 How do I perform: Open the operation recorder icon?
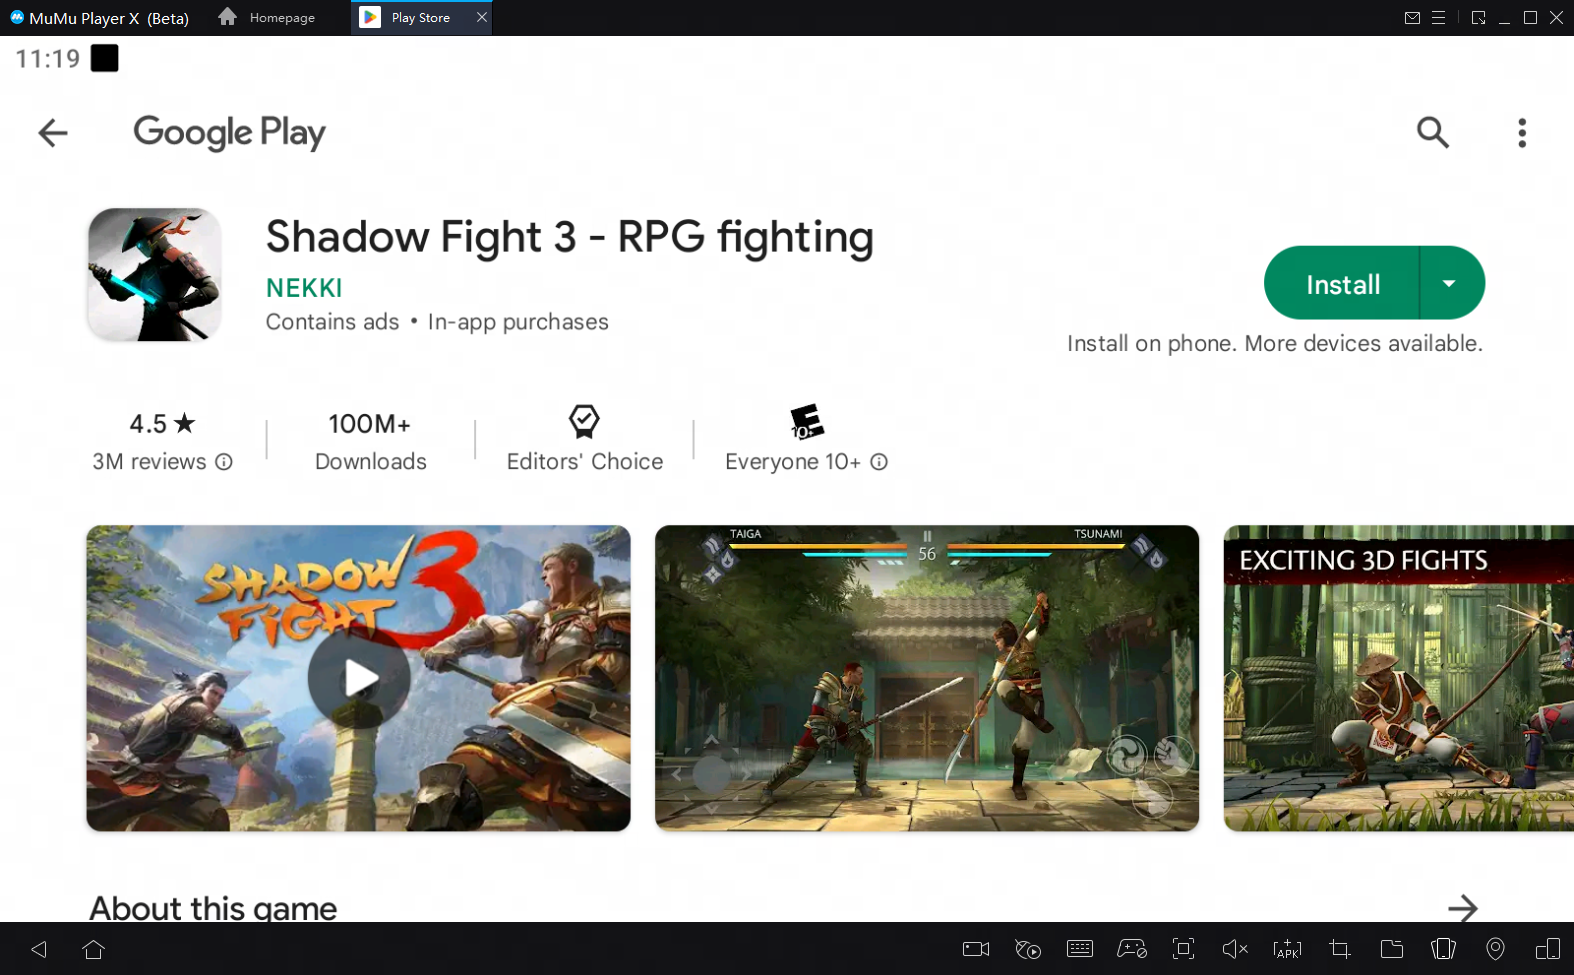tap(1028, 949)
